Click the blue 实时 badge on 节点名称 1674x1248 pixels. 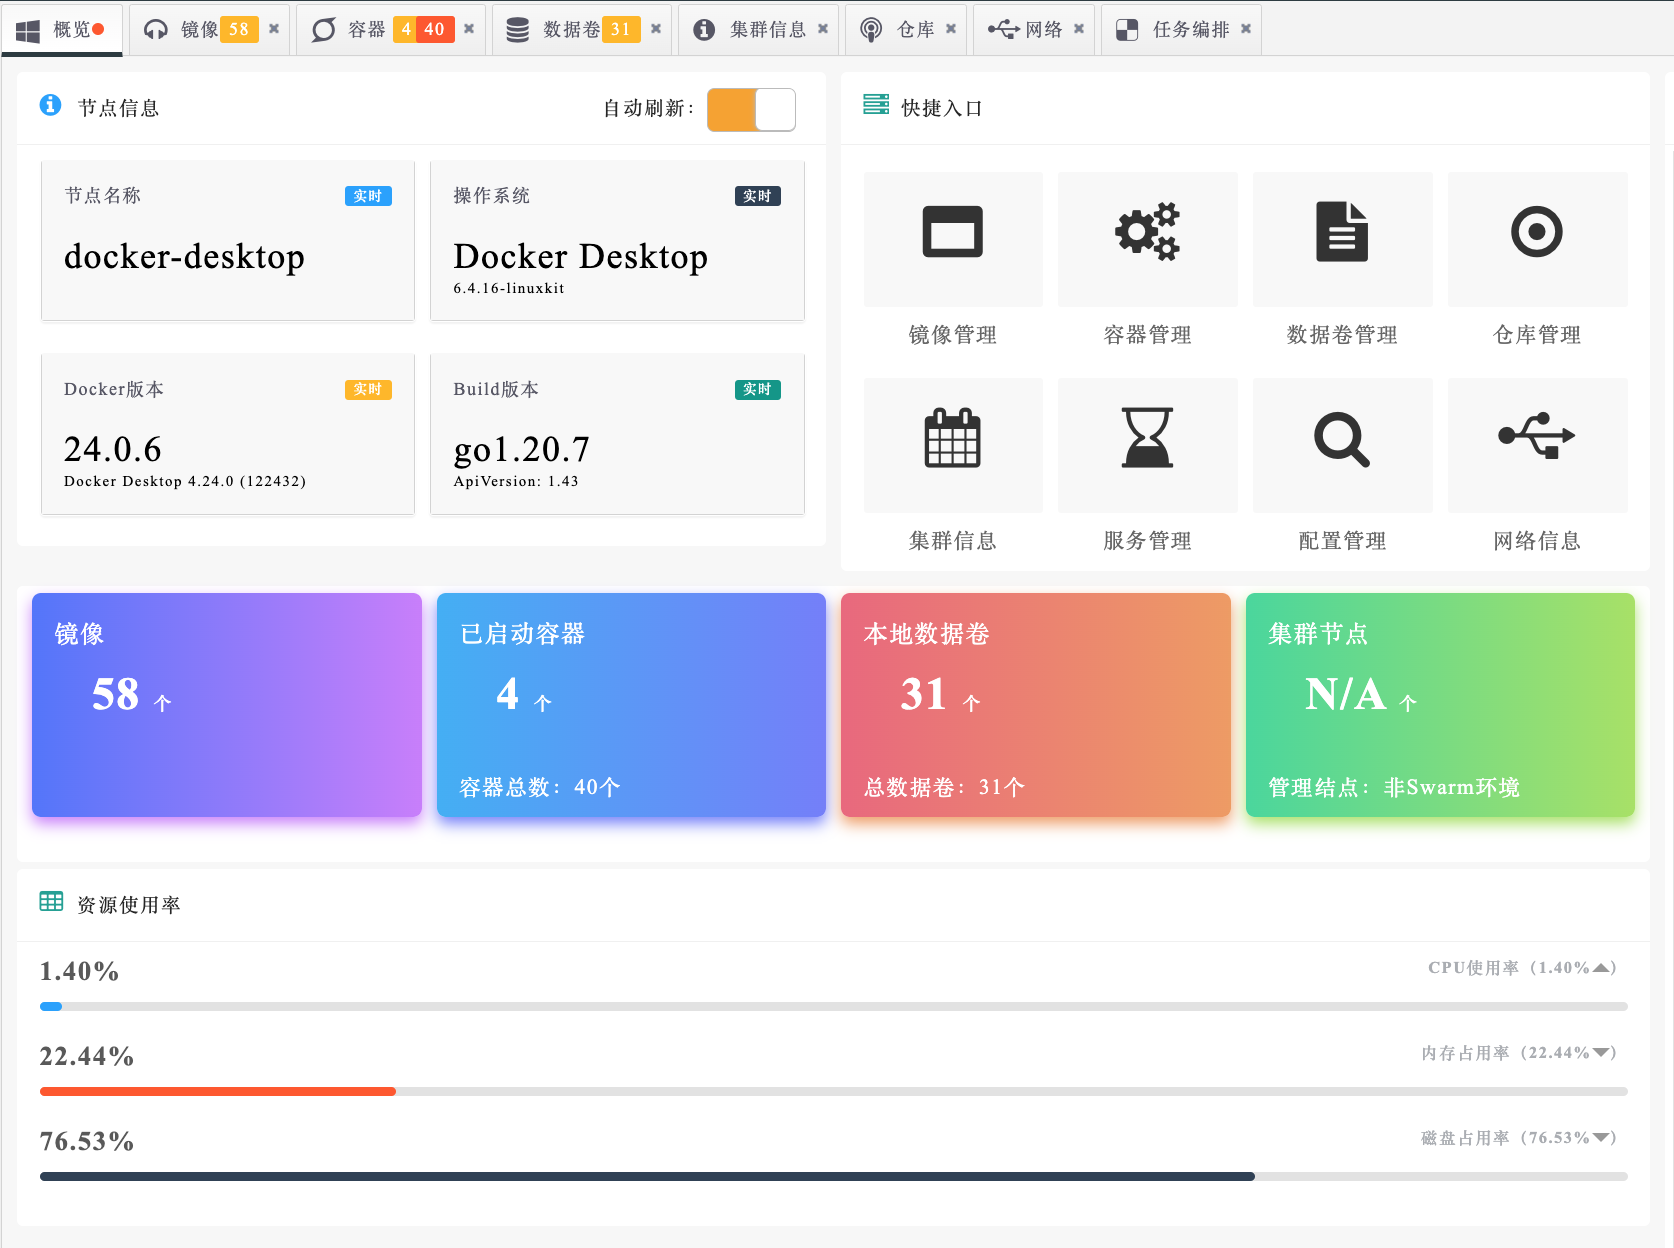[368, 196]
